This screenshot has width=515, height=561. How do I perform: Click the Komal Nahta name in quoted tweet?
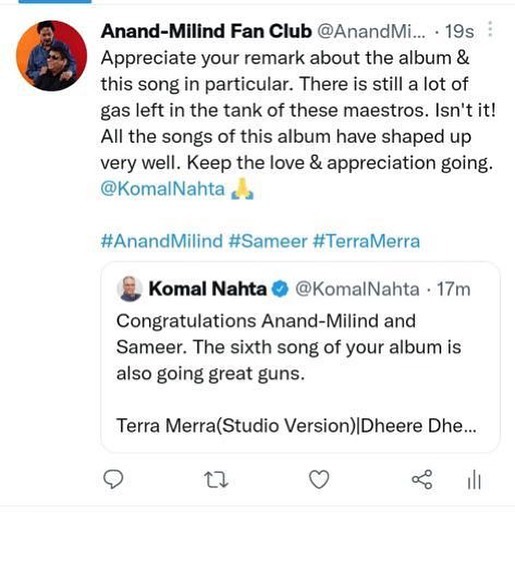coord(208,289)
